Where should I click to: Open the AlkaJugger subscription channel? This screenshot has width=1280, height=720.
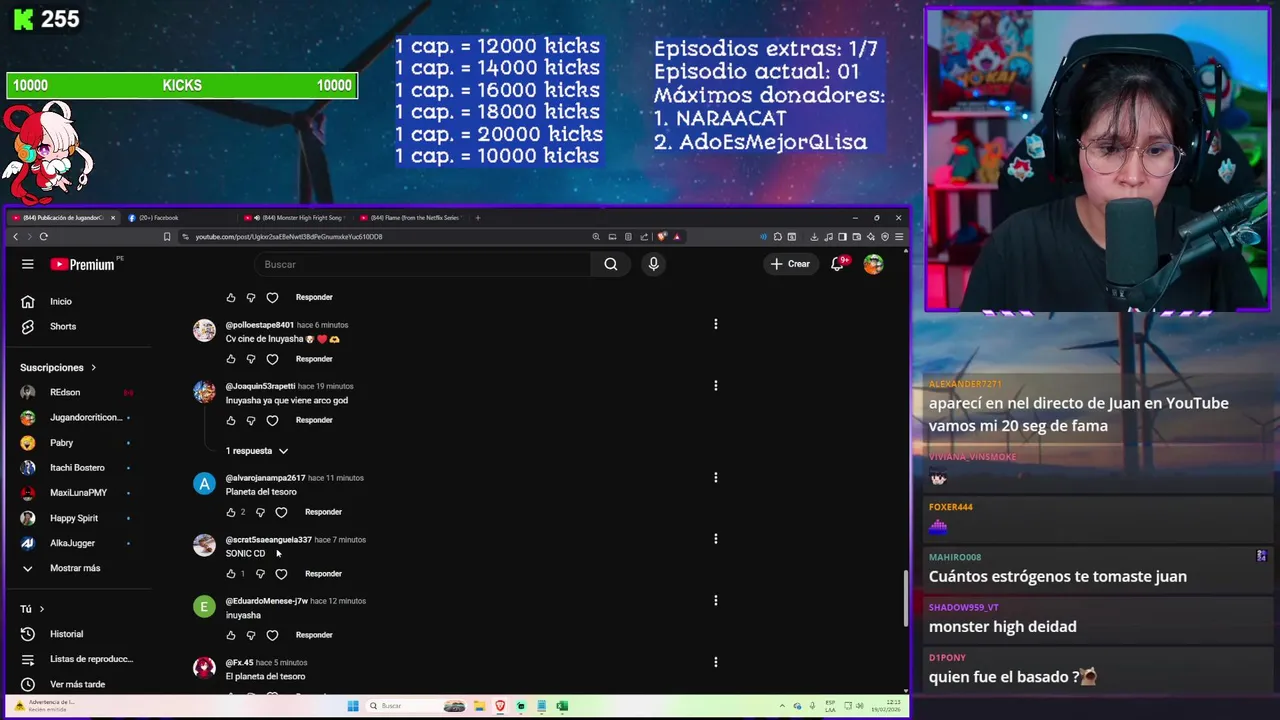72,543
